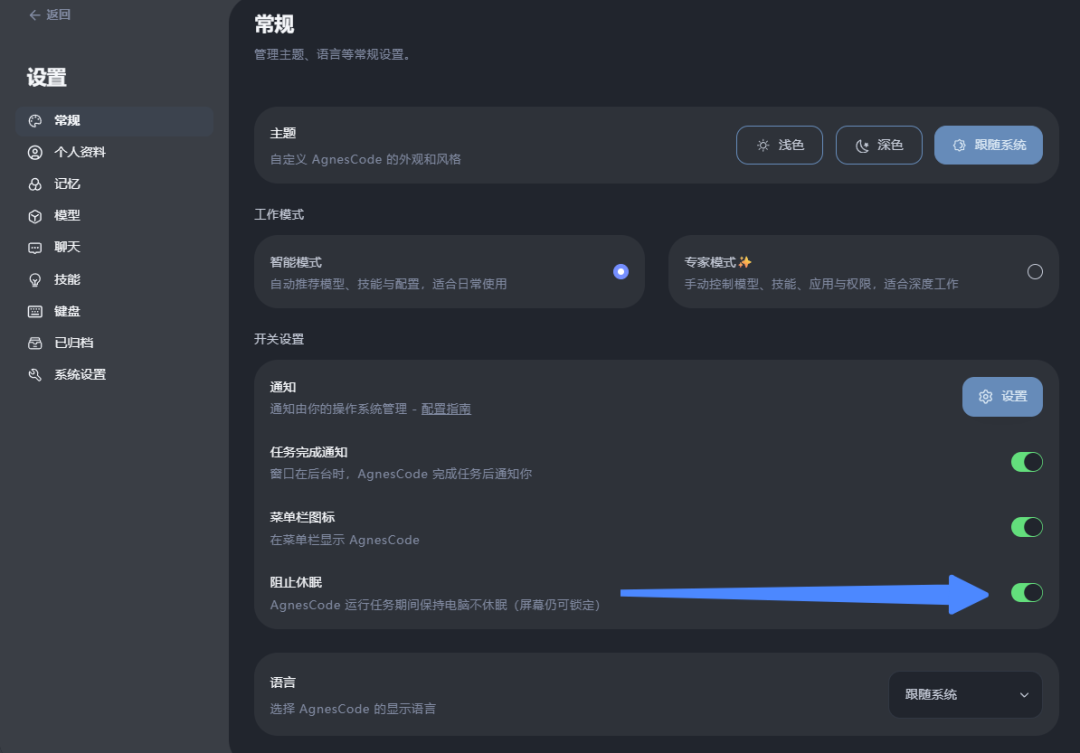This screenshot has width=1080, height=753.
Task: Click the 菜单栏图标 label
Action: point(302,517)
